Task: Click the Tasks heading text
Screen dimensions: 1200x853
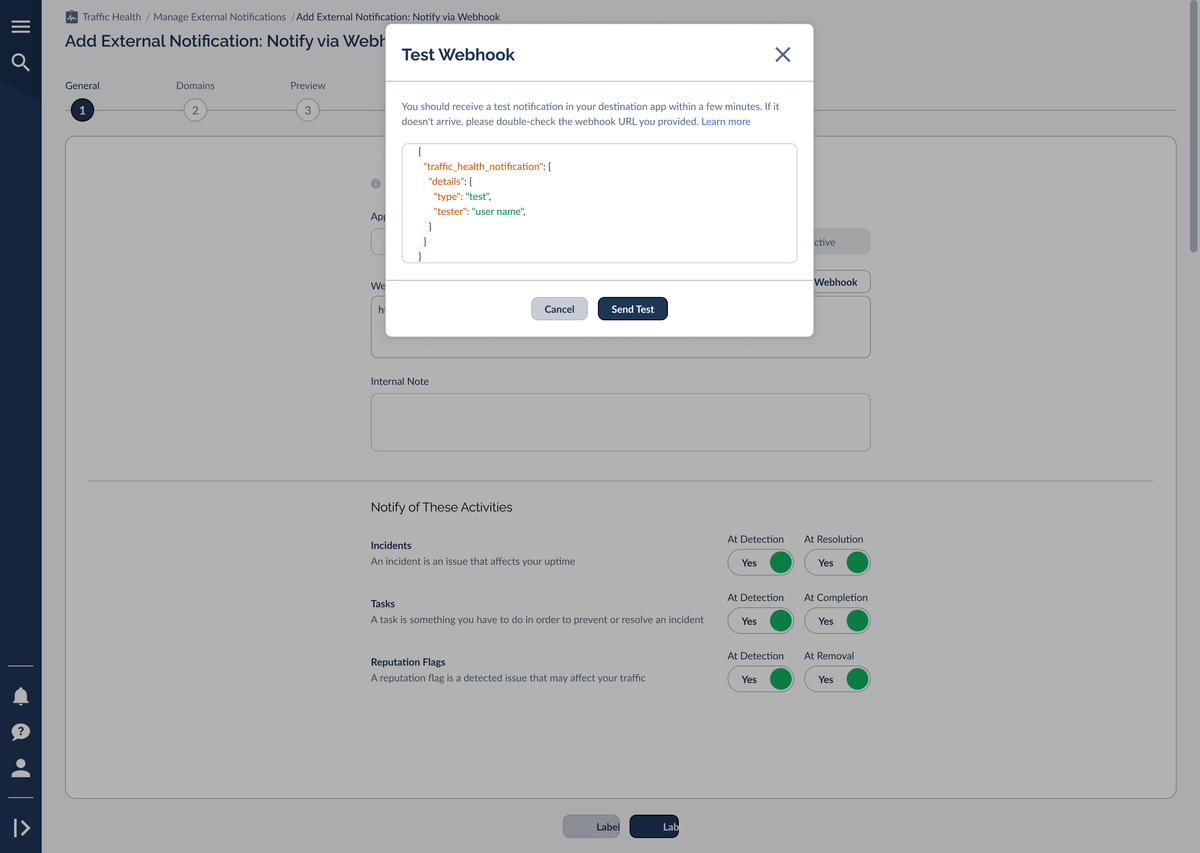Action: point(383,604)
